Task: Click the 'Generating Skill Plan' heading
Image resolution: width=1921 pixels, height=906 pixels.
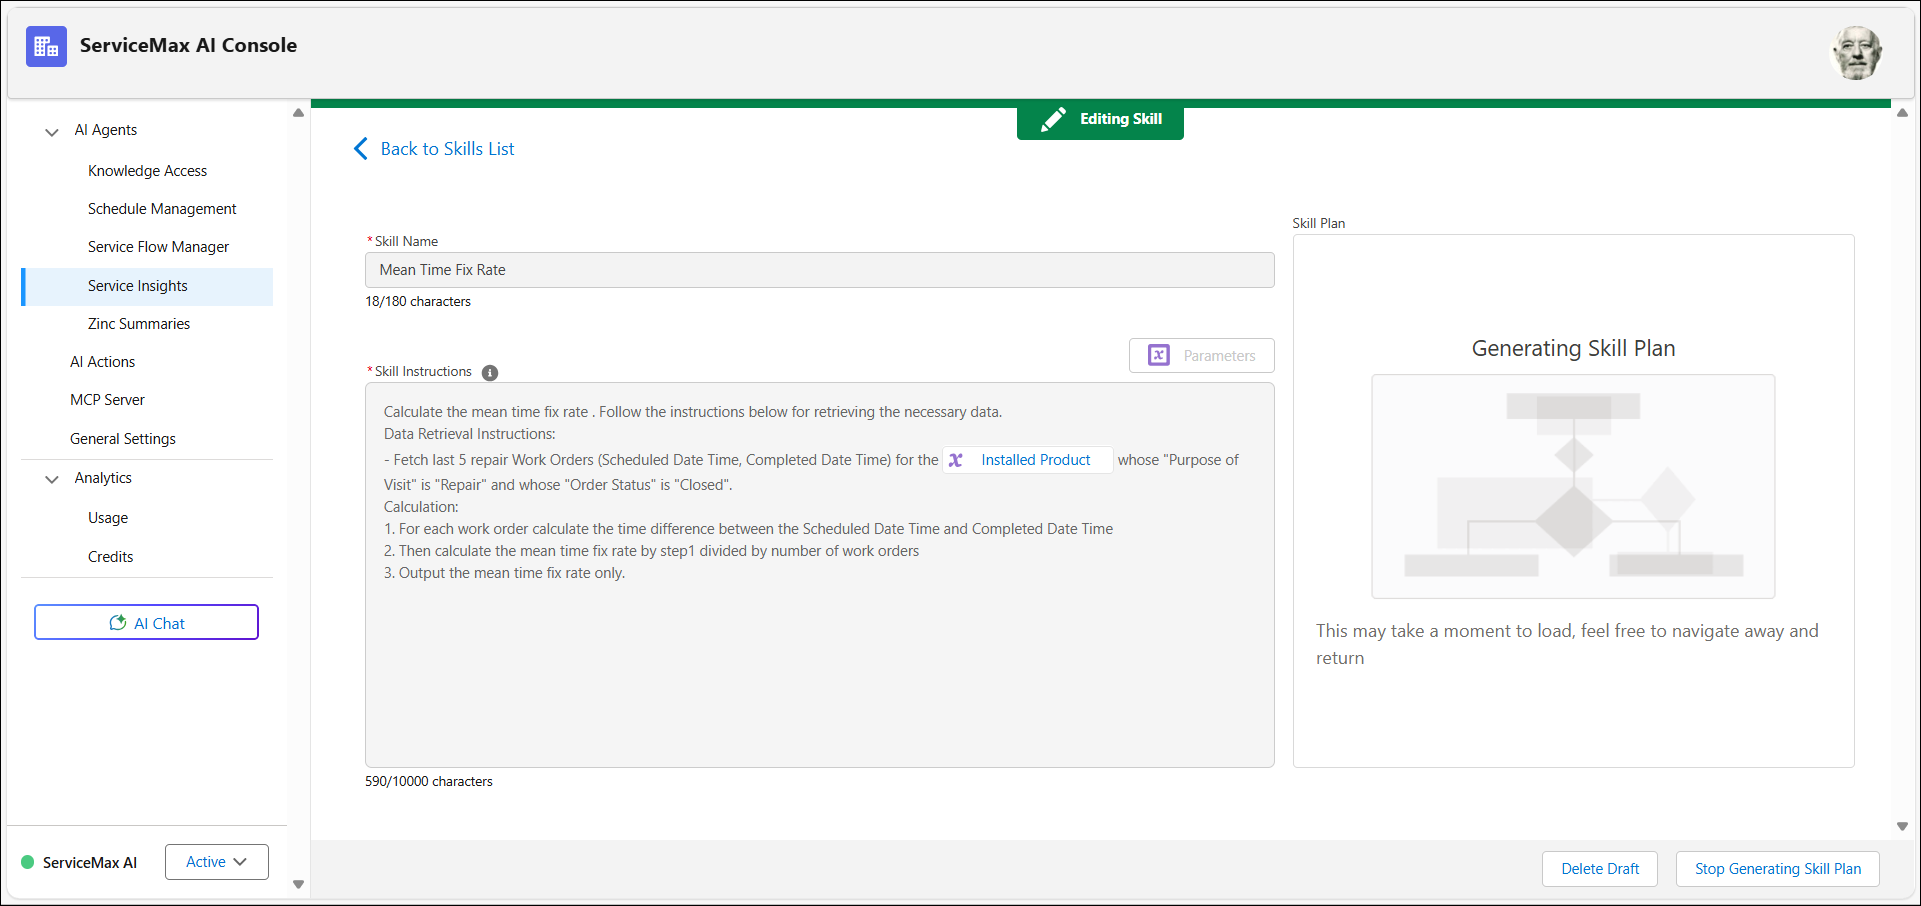Action: point(1573,348)
